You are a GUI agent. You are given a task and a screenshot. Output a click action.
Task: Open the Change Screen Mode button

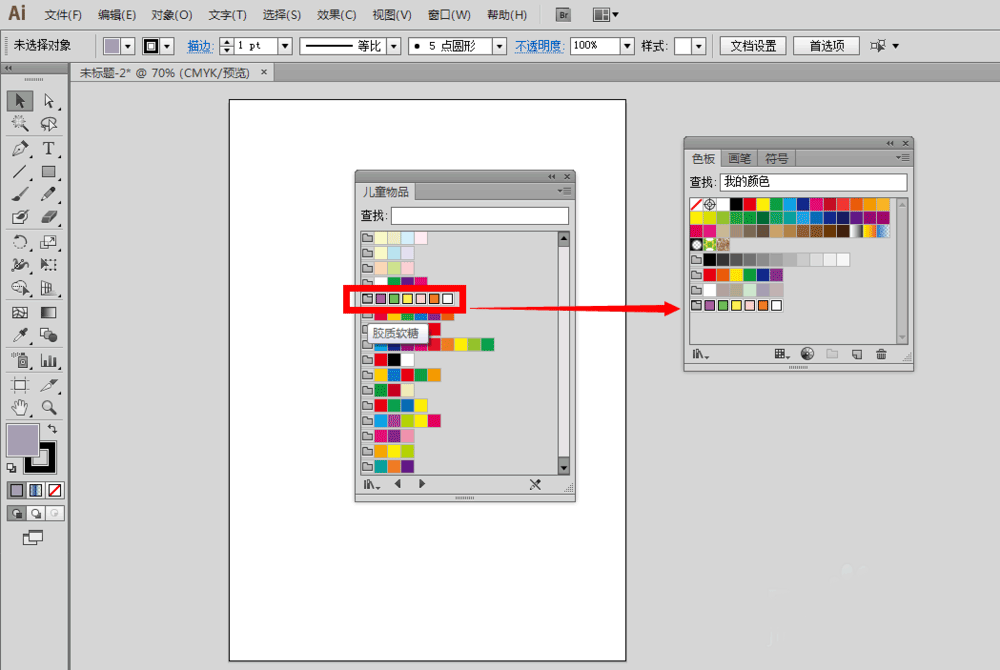[x=33, y=538]
